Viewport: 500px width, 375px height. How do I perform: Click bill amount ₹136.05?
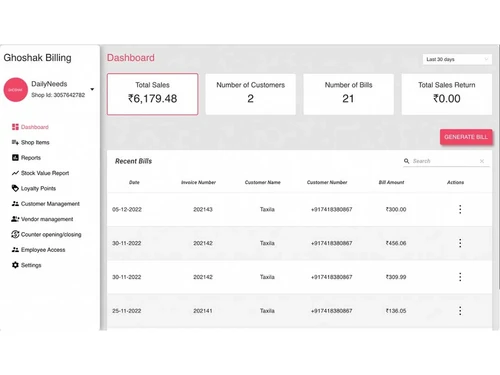(x=396, y=311)
